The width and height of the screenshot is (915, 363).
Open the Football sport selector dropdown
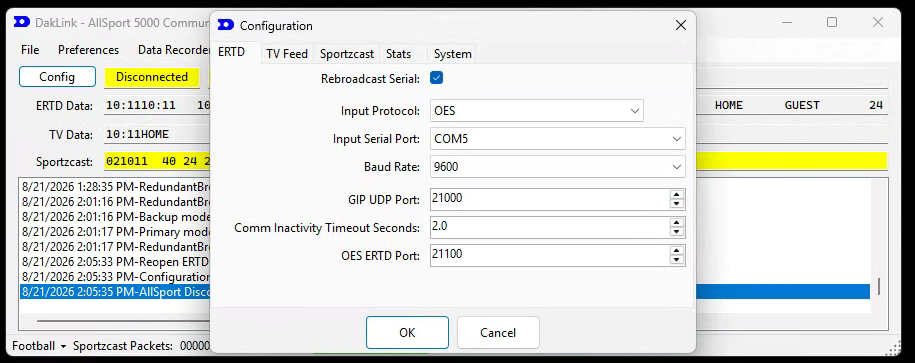pos(39,346)
